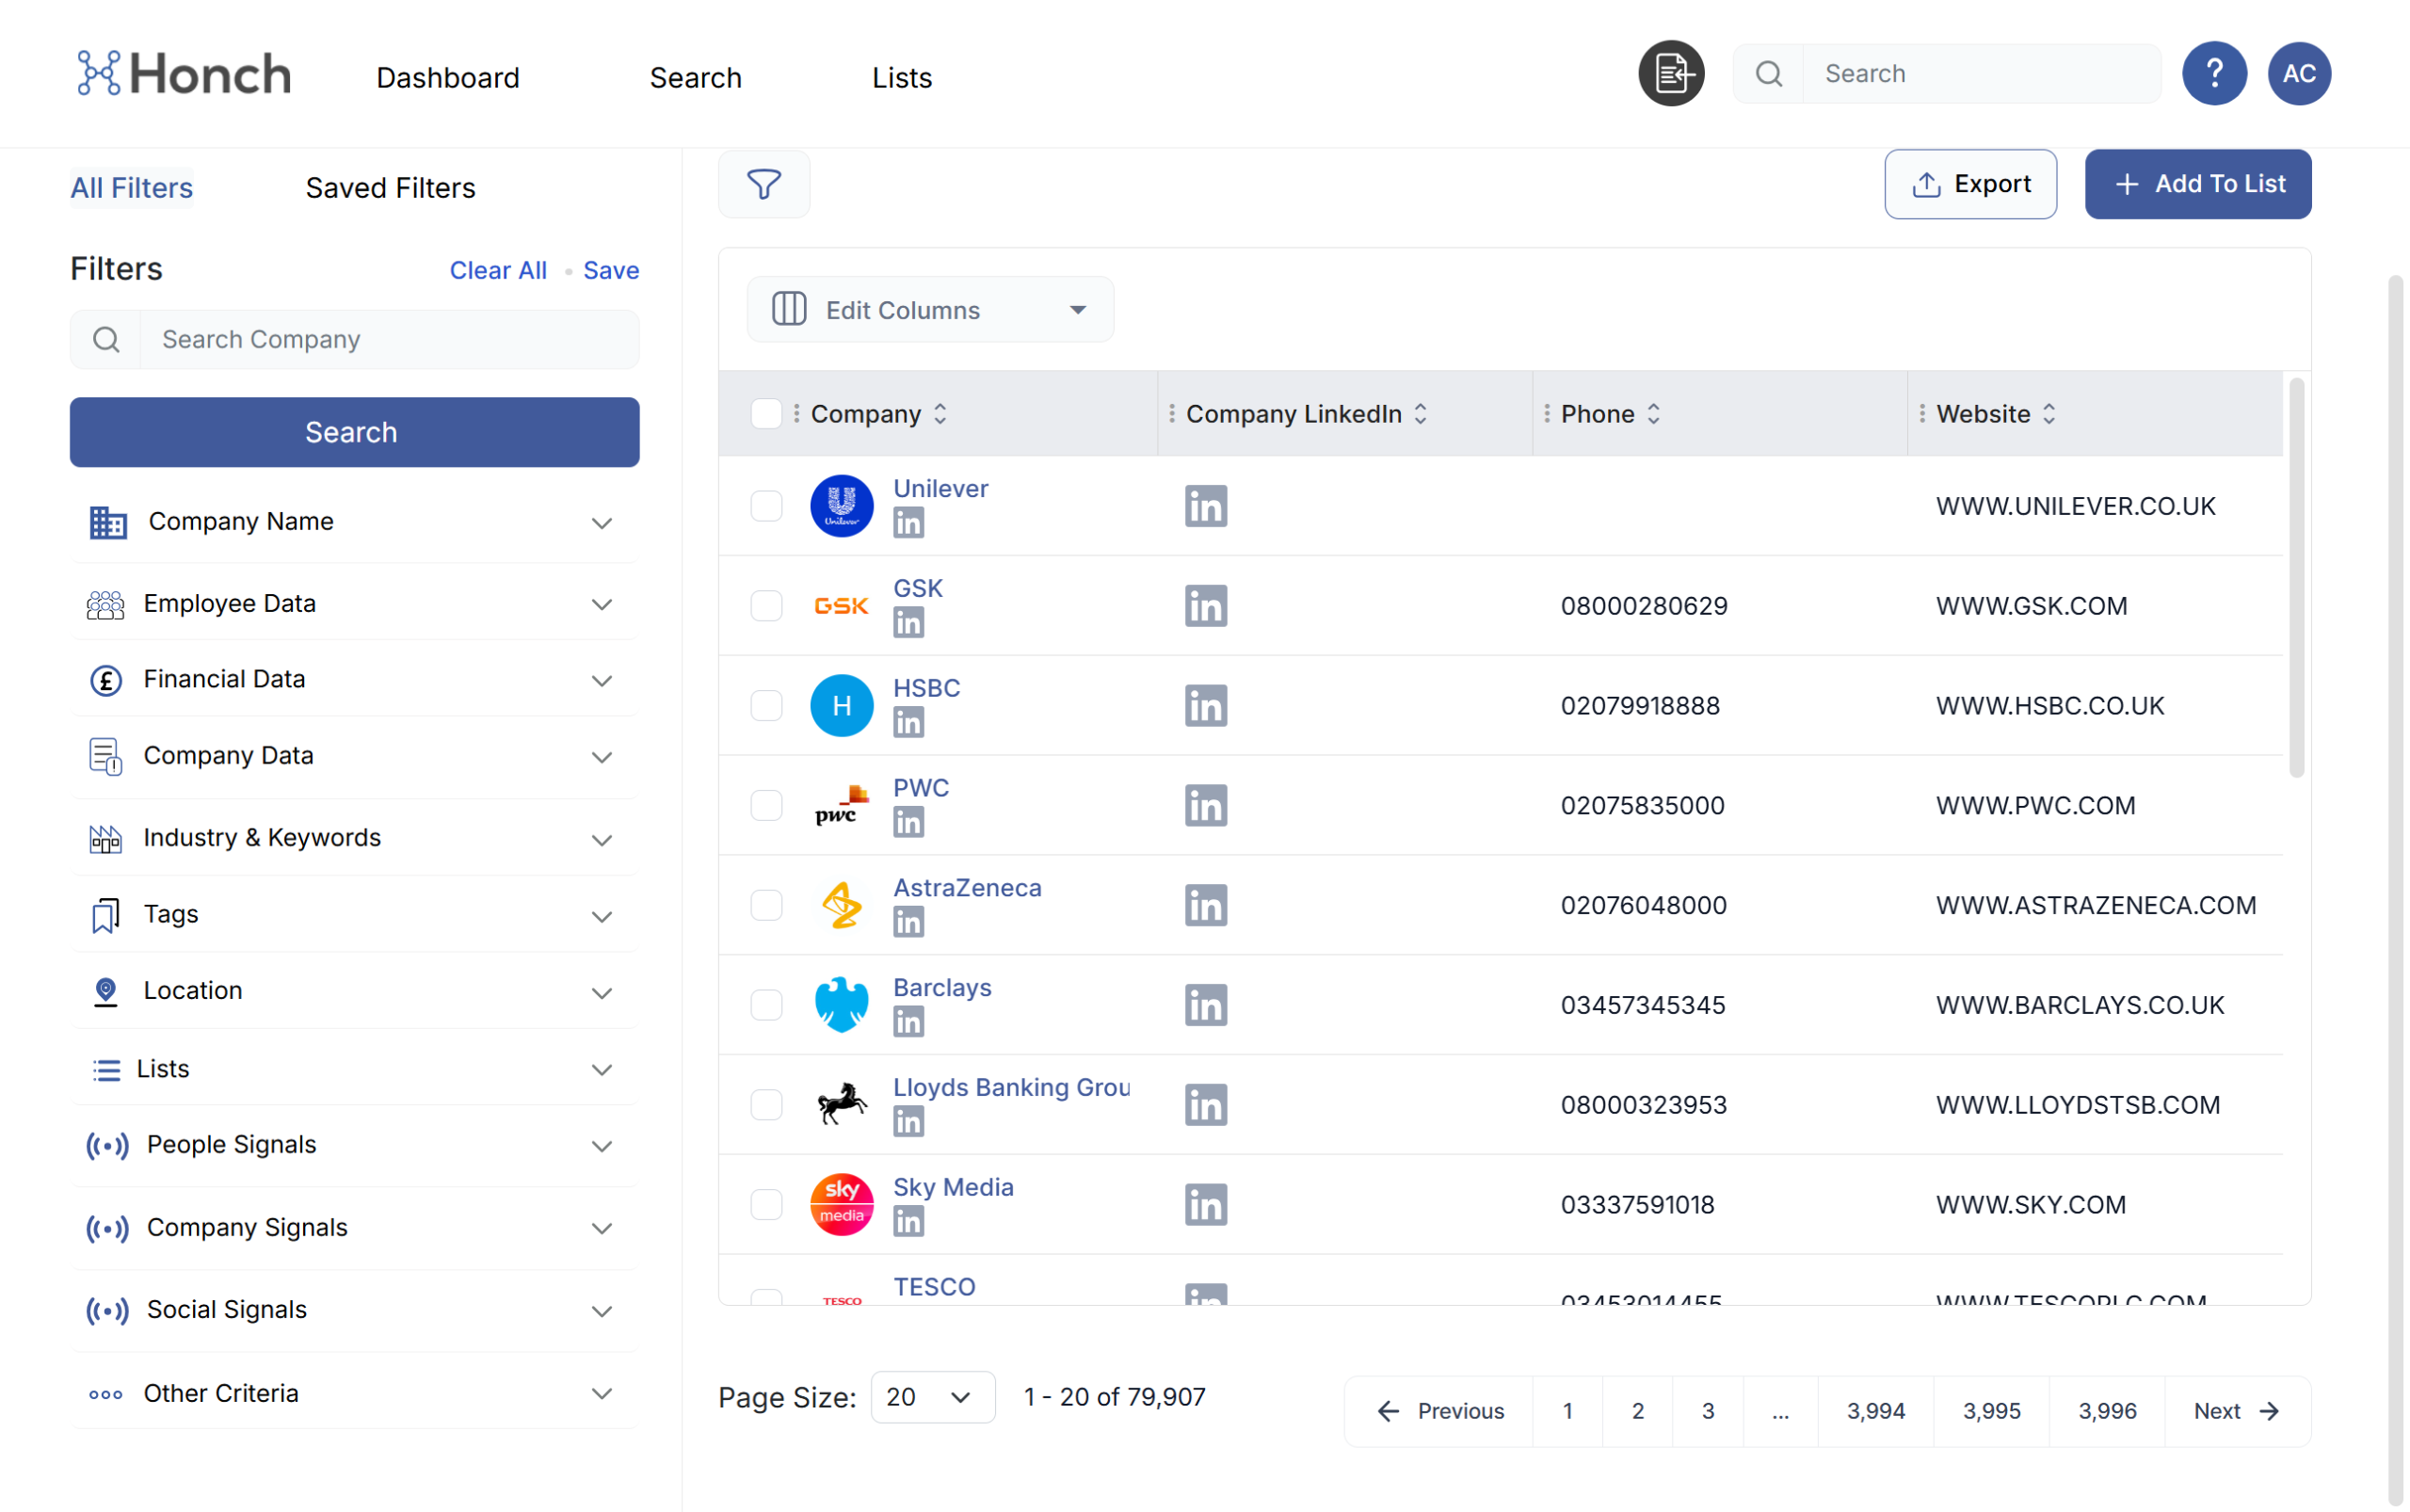Click the Search Company input field
Screen dimensions: 2410x1512
click(x=388, y=340)
